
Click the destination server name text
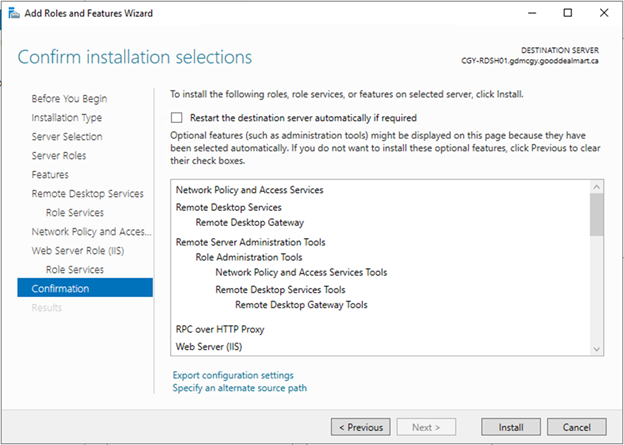tap(530, 61)
